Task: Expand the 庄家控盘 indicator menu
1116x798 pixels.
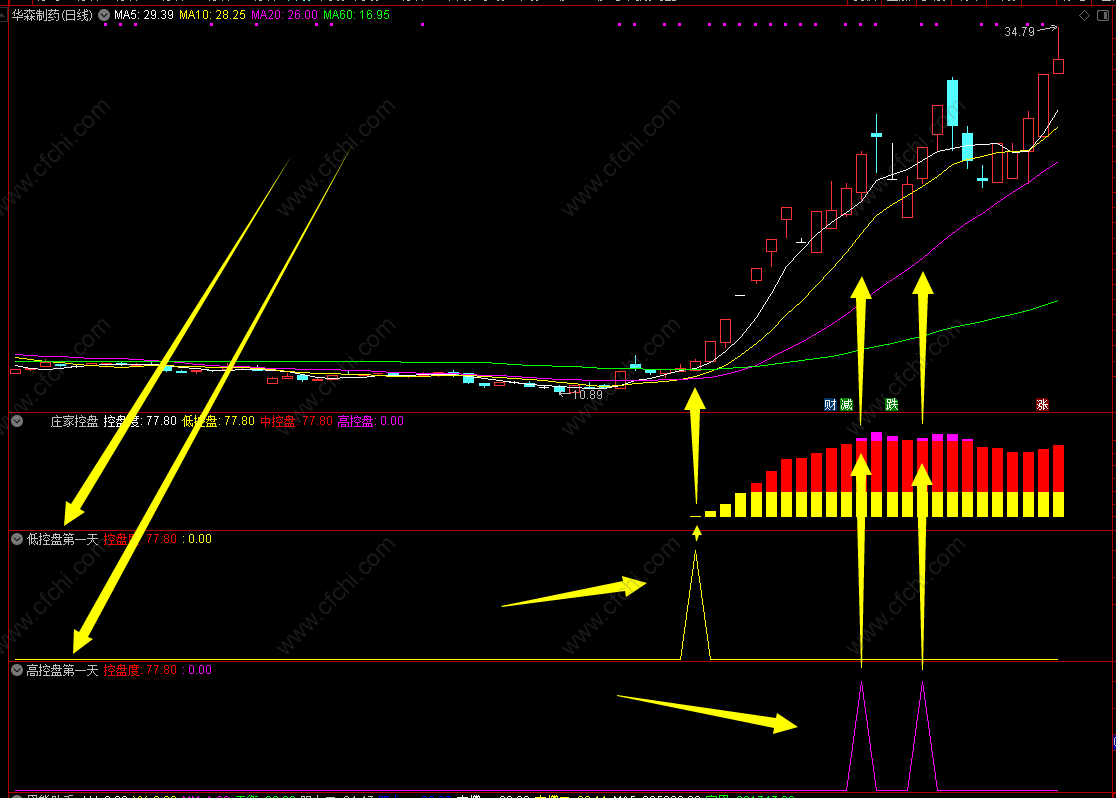Action: [x=17, y=421]
